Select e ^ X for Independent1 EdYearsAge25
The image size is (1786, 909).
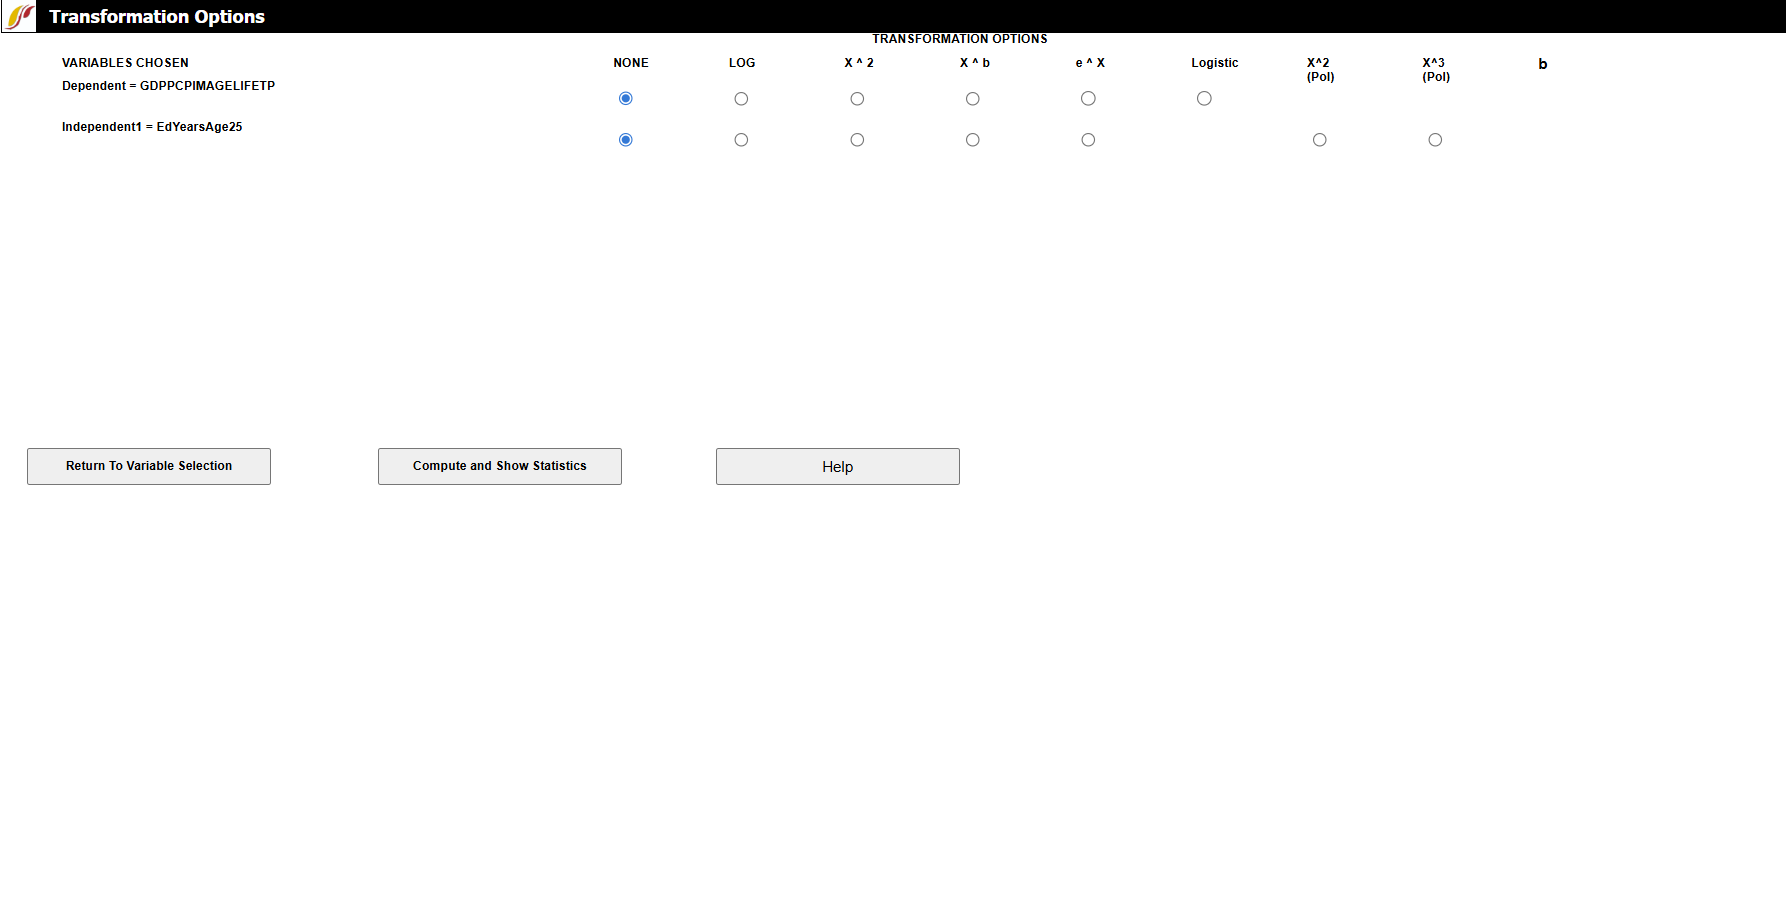[x=1088, y=140]
